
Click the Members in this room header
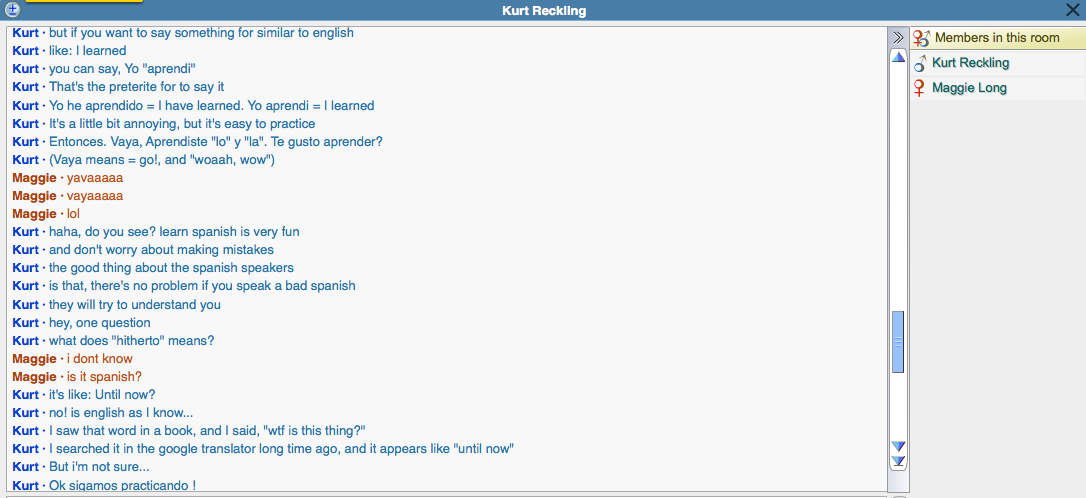(x=996, y=38)
